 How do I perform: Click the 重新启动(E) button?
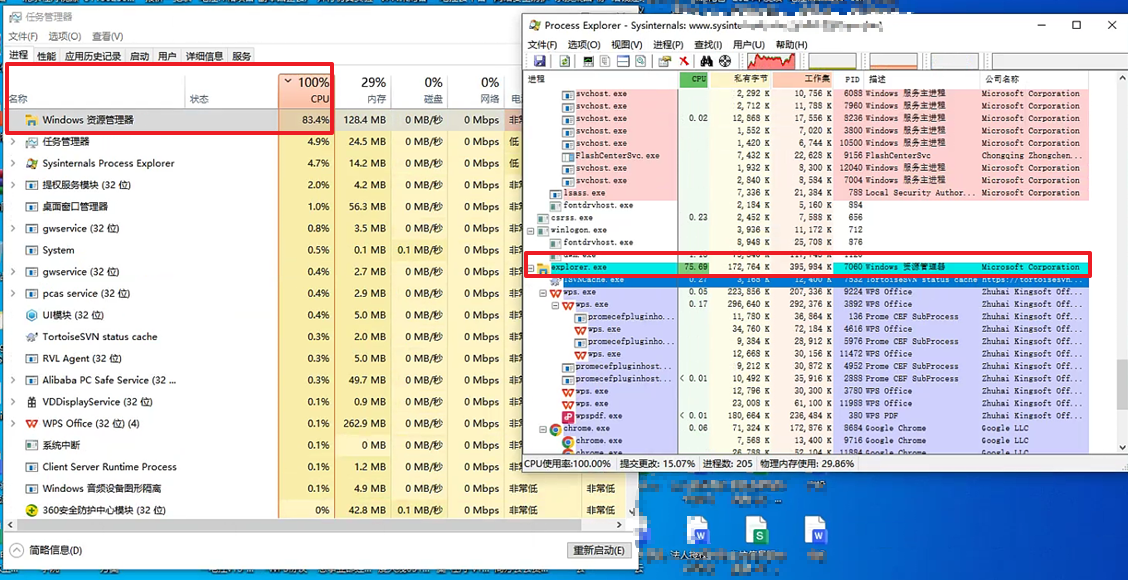click(599, 550)
